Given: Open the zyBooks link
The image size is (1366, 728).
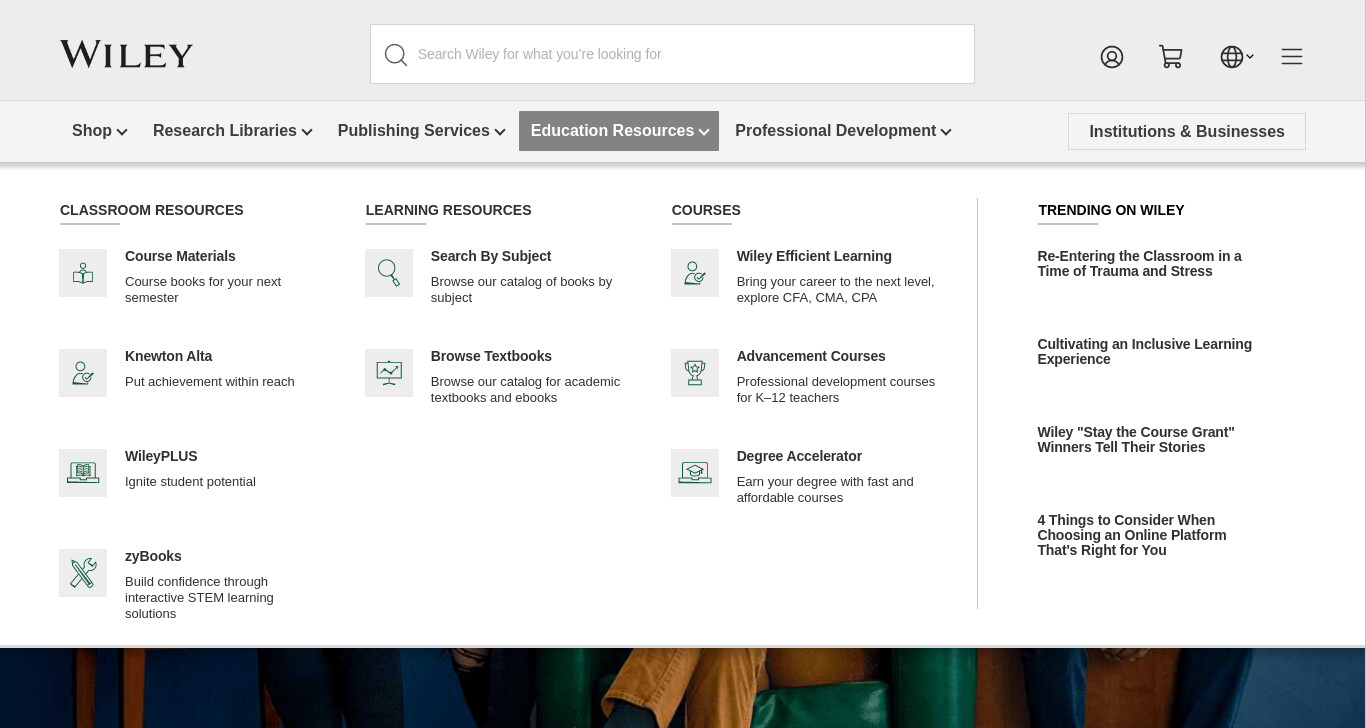Looking at the screenshot, I should click(x=153, y=557).
